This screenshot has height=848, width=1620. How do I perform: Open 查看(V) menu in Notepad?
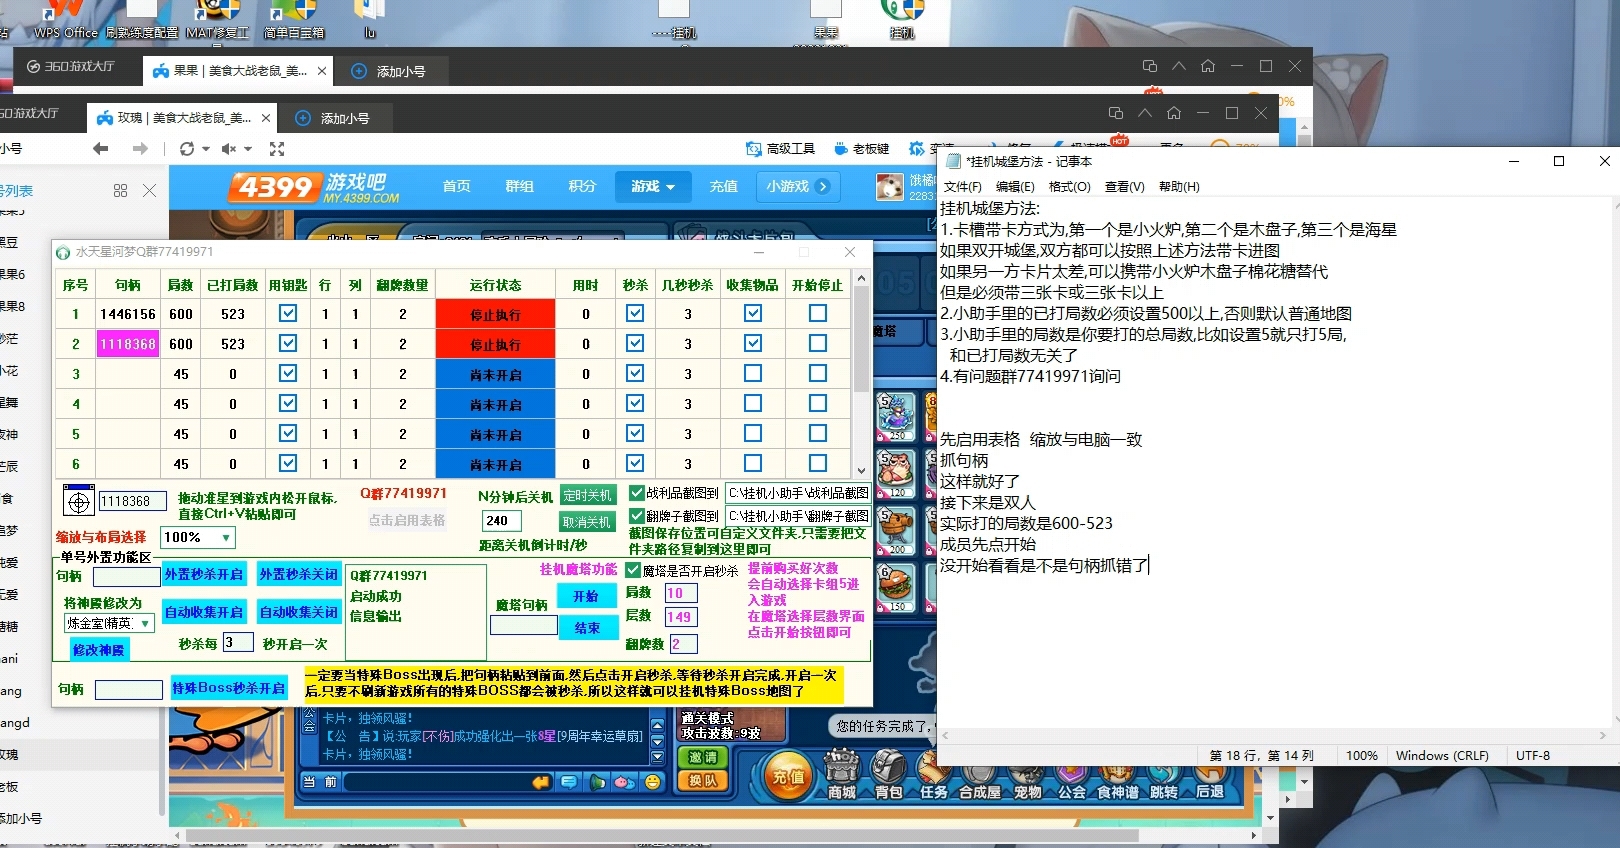coord(1124,187)
